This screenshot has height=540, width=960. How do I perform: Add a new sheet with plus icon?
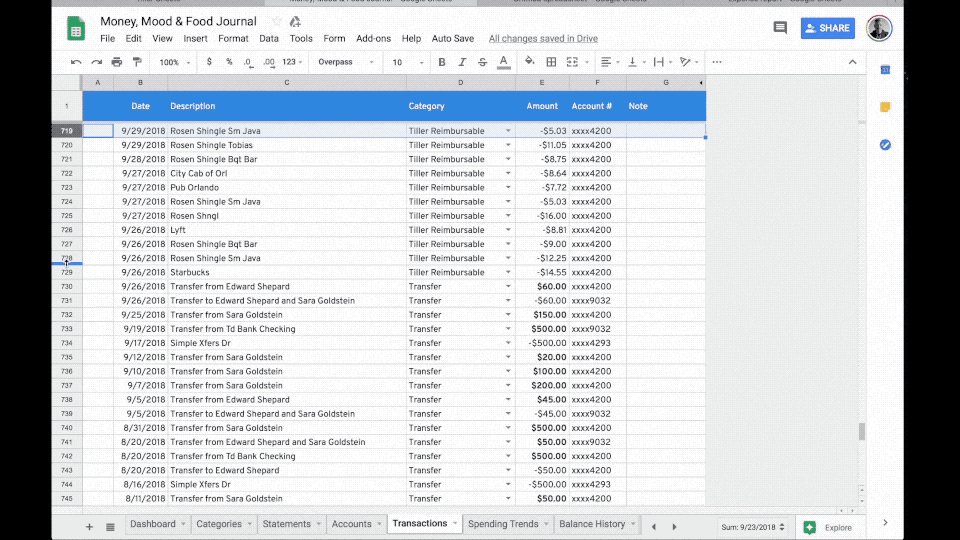(89, 527)
